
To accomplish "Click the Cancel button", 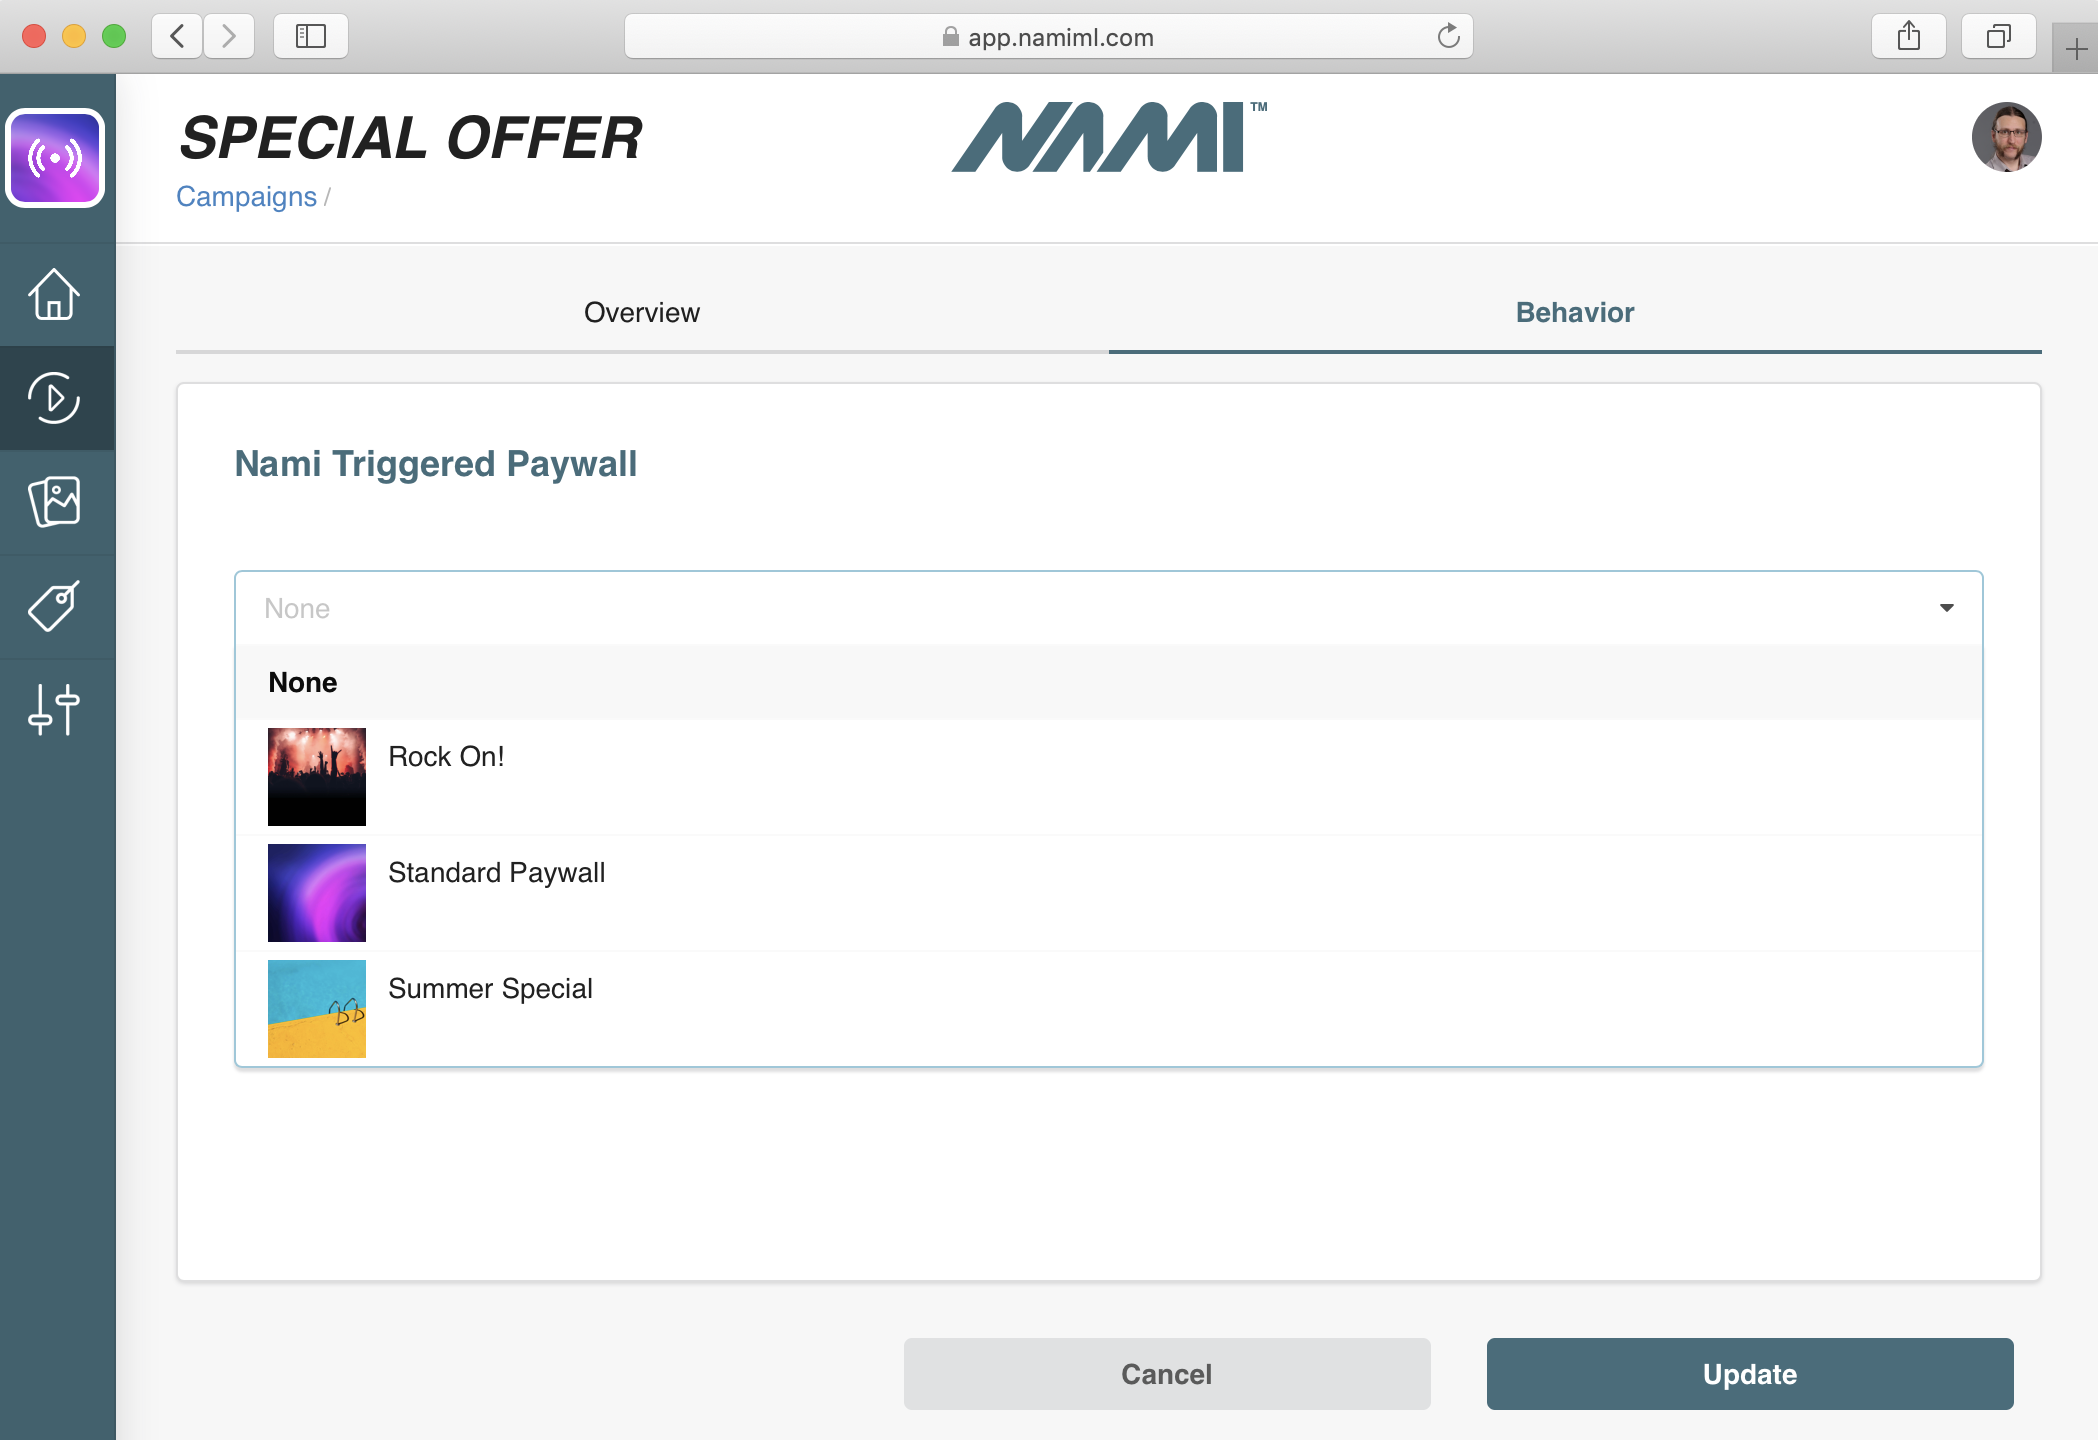I will pos(1166,1374).
